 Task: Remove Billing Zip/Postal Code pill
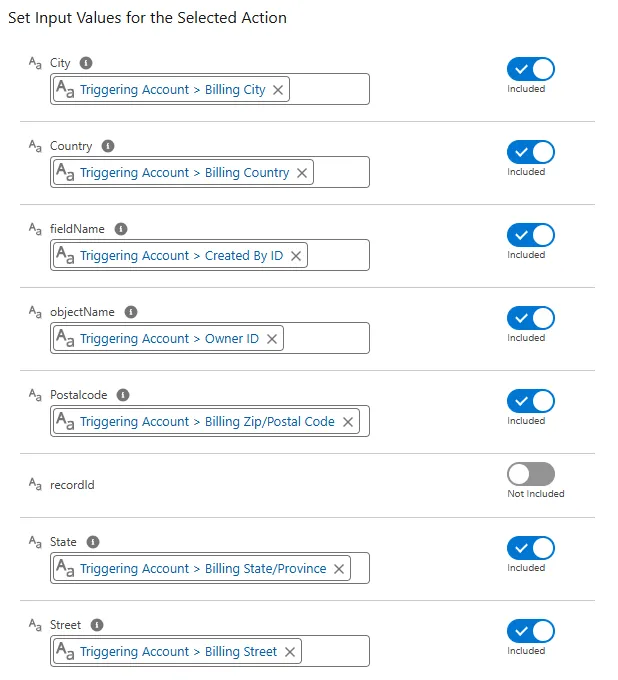pyautogui.click(x=348, y=422)
